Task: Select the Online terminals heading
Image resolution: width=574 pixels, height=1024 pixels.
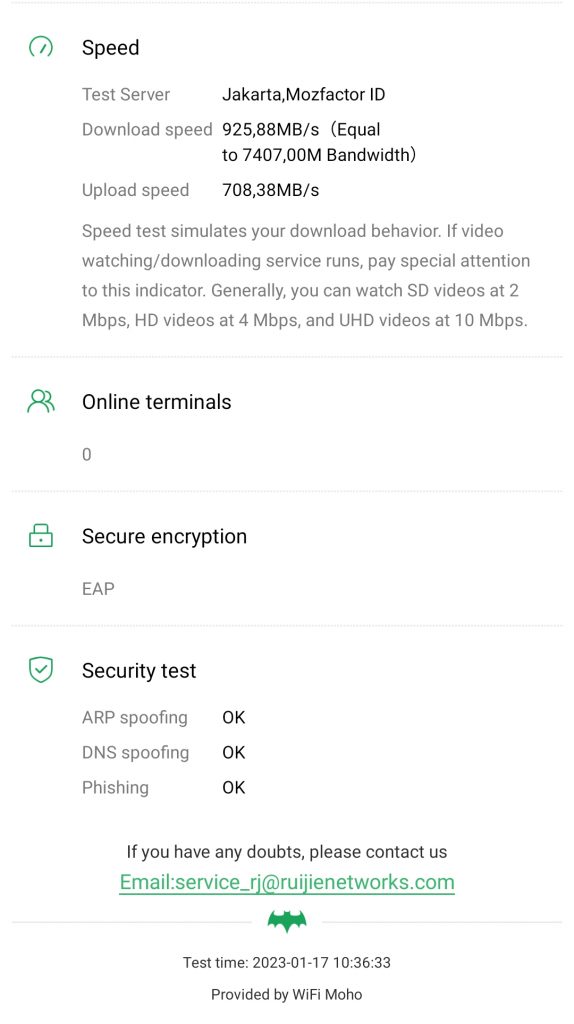Action: pos(157,402)
